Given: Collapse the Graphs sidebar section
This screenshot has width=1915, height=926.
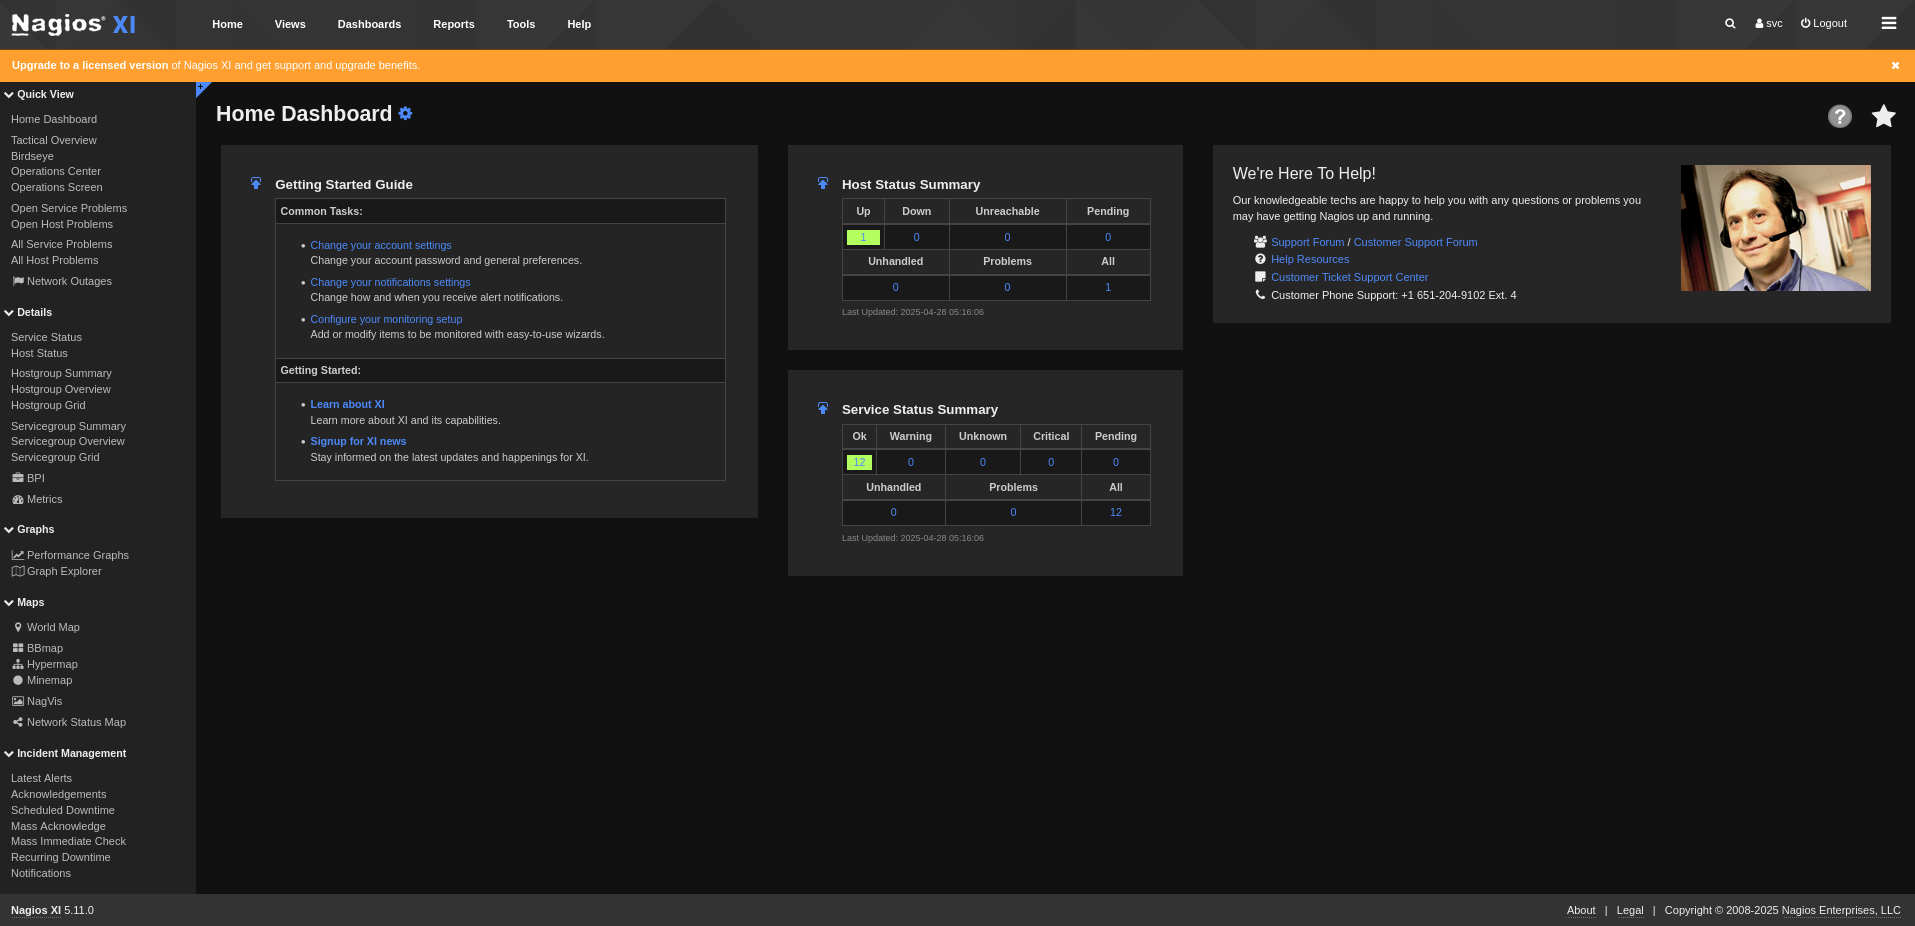Looking at the screenshot, I should click(x=29, y=529).
